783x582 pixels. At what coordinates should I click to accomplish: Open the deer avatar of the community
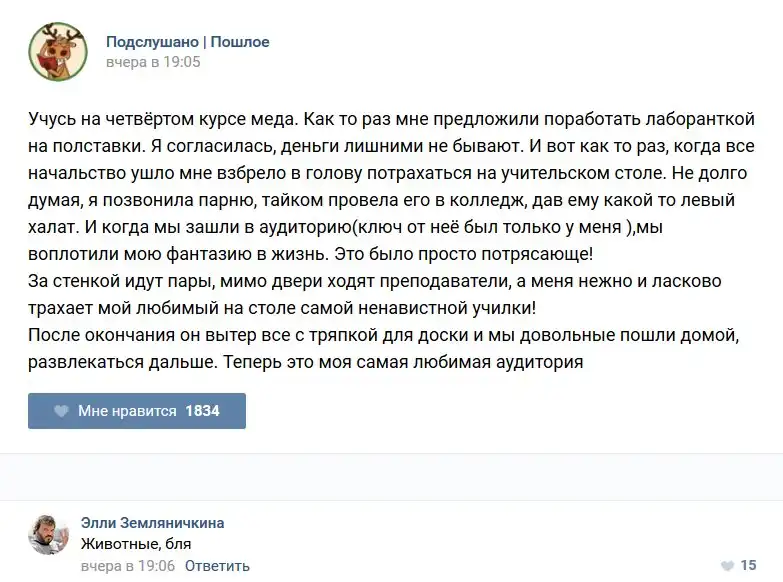pos(57,52)
